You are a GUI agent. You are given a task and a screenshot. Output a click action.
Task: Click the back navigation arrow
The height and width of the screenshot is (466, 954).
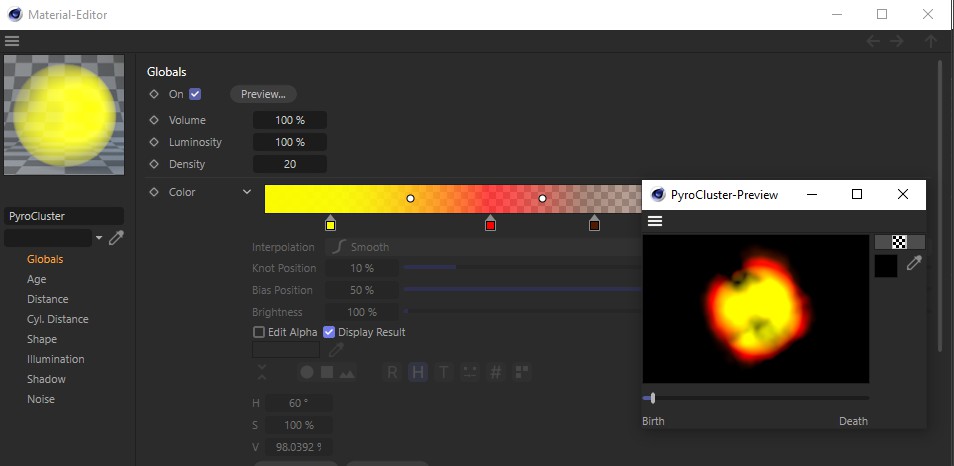click(873, 41)
